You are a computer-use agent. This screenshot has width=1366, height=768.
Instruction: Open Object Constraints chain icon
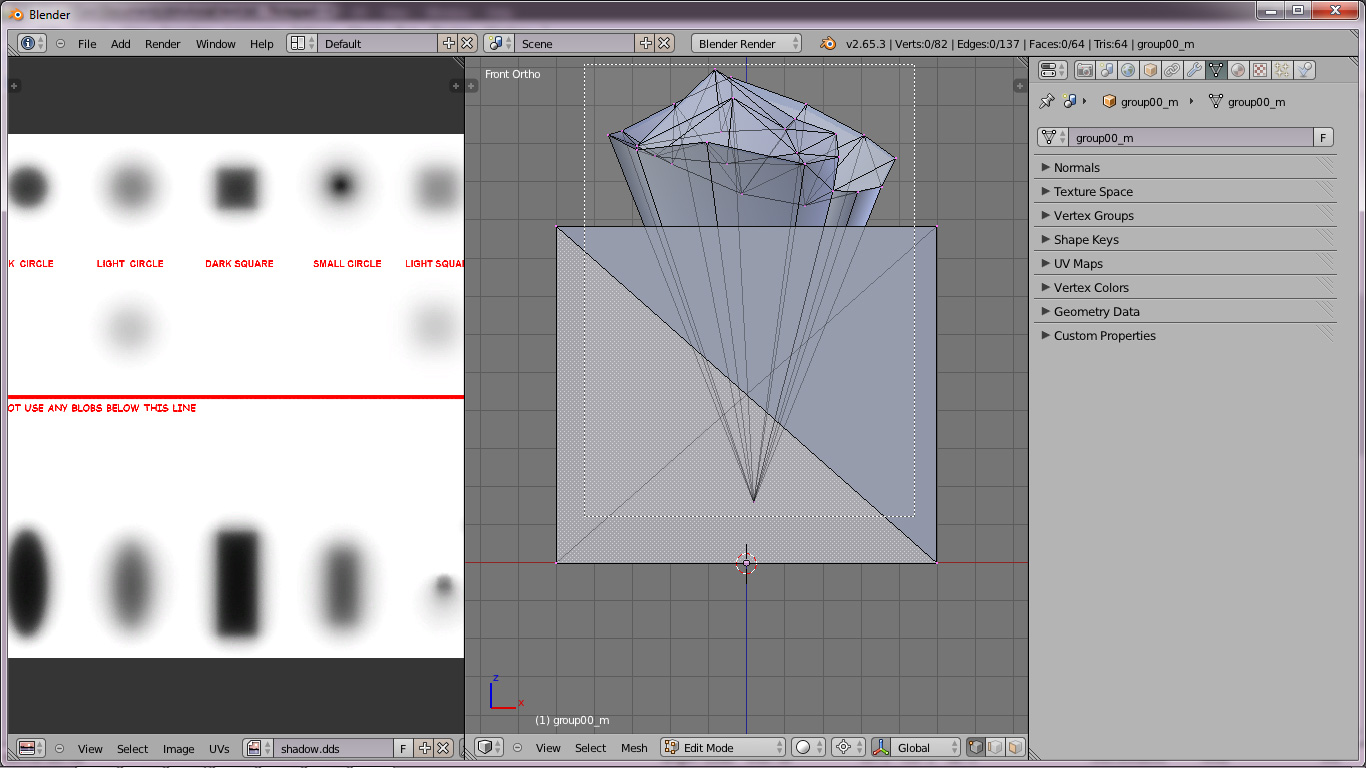[x=1172, y=70]
